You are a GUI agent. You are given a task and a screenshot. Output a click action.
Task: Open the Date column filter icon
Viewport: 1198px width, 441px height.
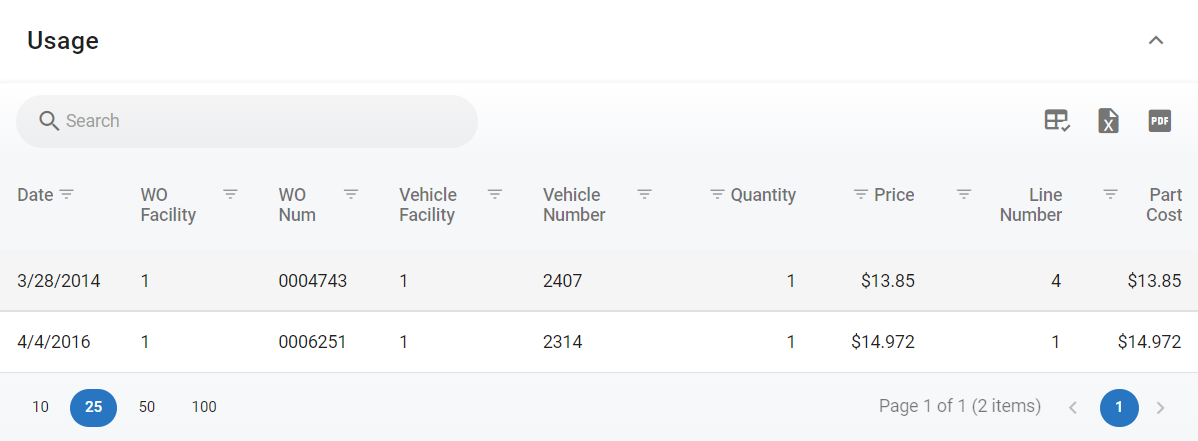[67, 194]
